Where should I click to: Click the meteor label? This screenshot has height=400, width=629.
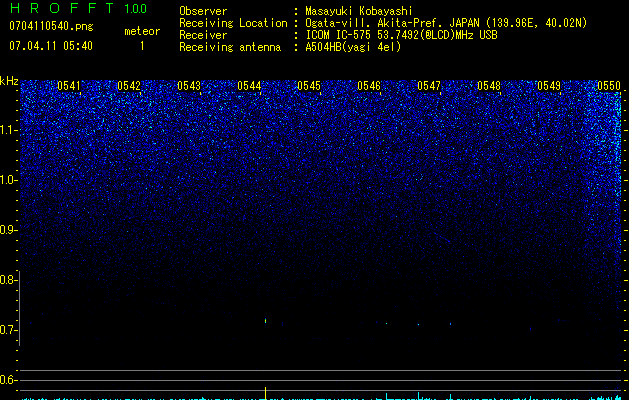[x=142, y=31]
